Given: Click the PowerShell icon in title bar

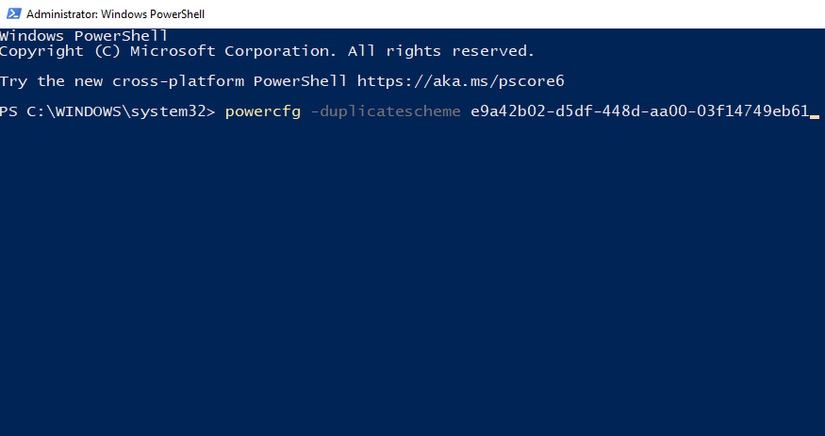Looking at the screenshot, I should click(12, 14).
